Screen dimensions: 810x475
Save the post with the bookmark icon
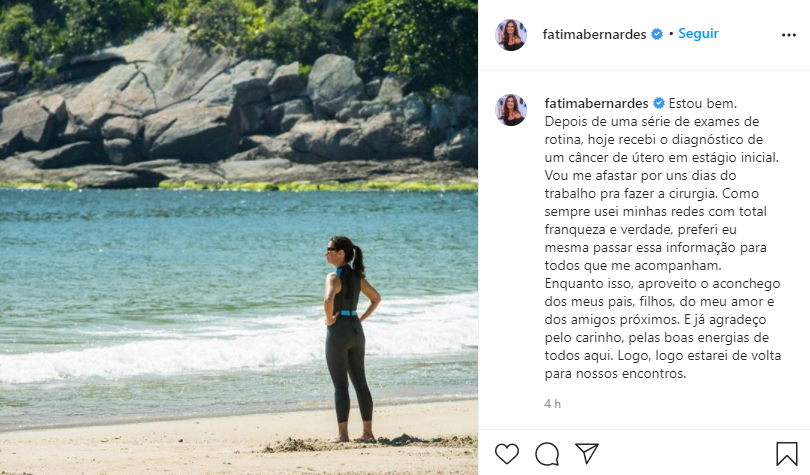[x=786, y=454]
